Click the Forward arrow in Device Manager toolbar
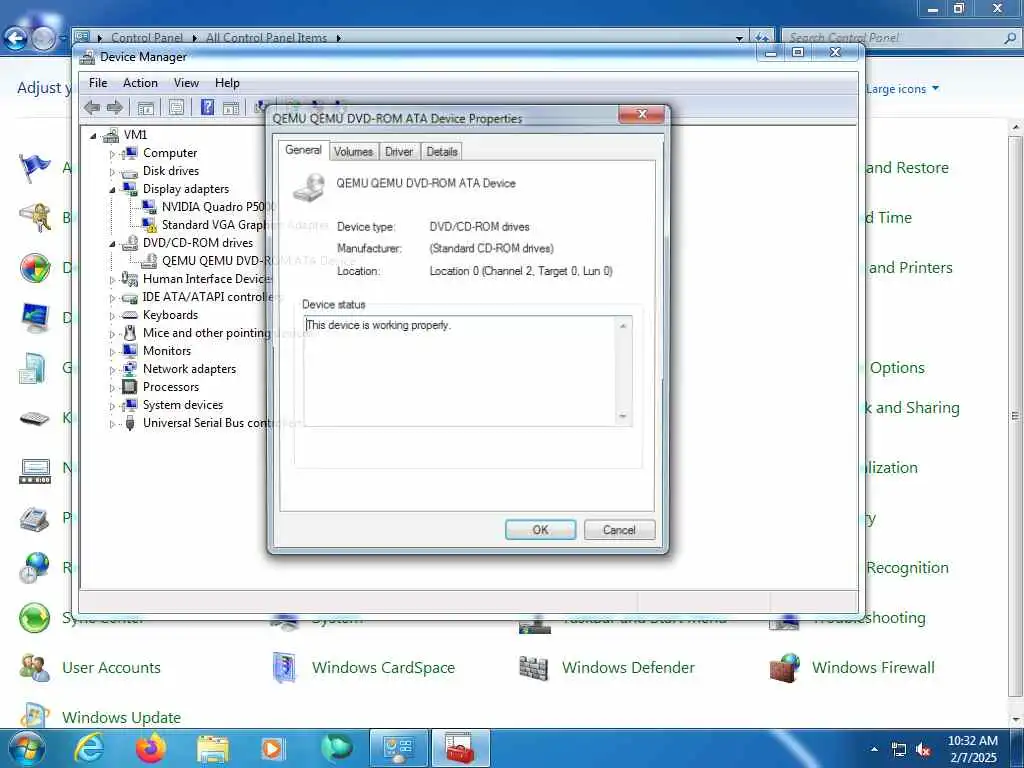The height and width of the screenshot is (768, 1024). [x=115, y=108]
